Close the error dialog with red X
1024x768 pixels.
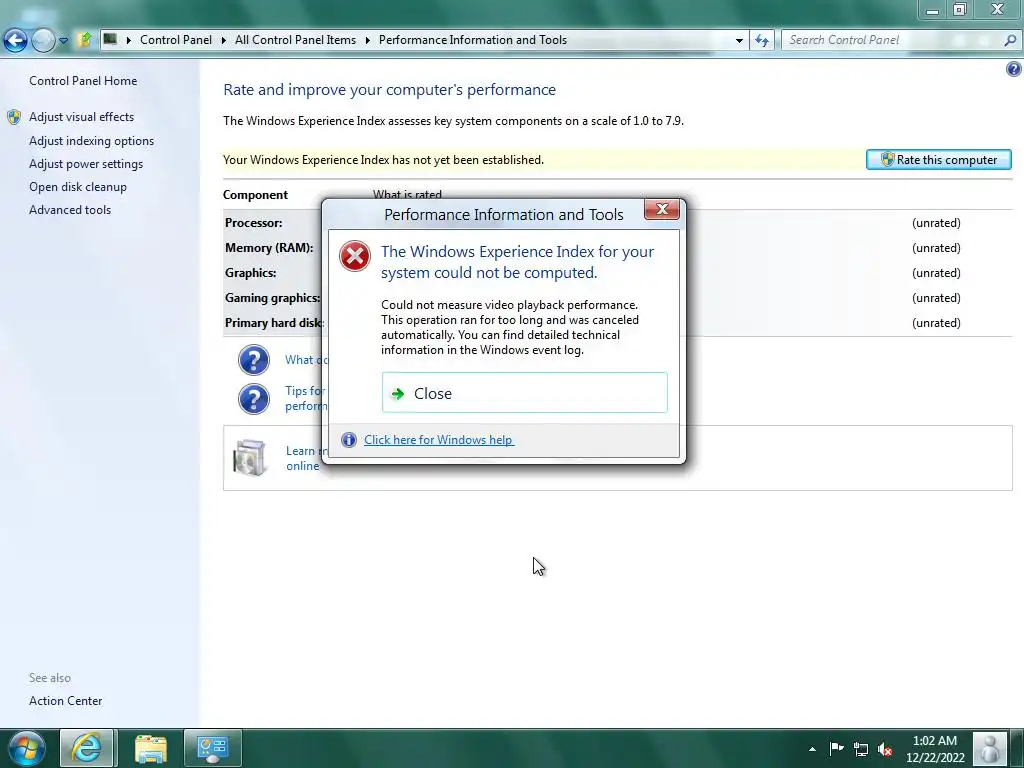[x=662, y=209]
